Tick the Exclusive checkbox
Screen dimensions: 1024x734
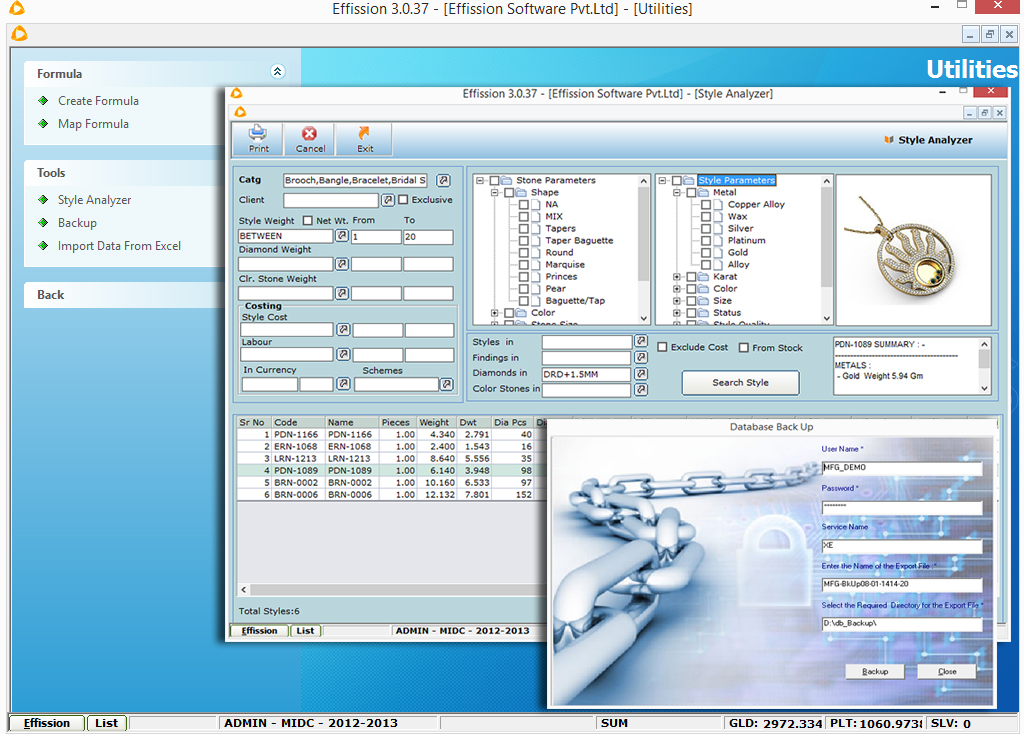pos(403,200)
